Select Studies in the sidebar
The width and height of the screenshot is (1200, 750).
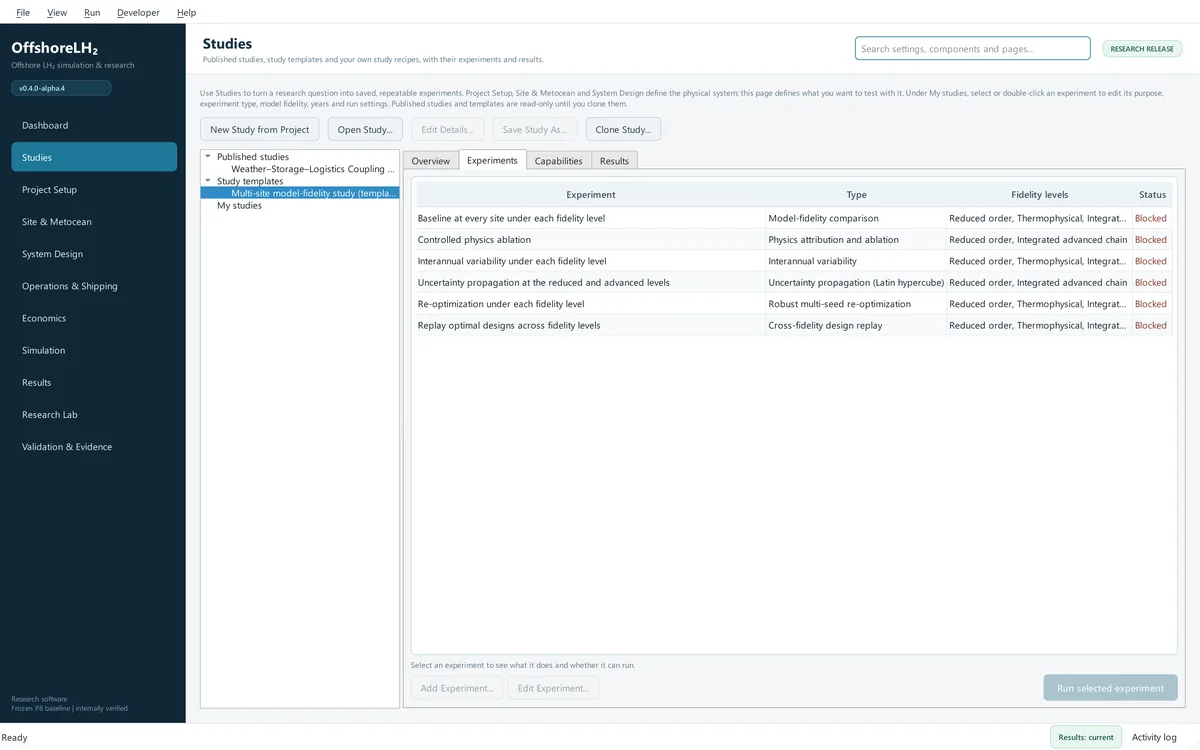[x=94, y=157]
